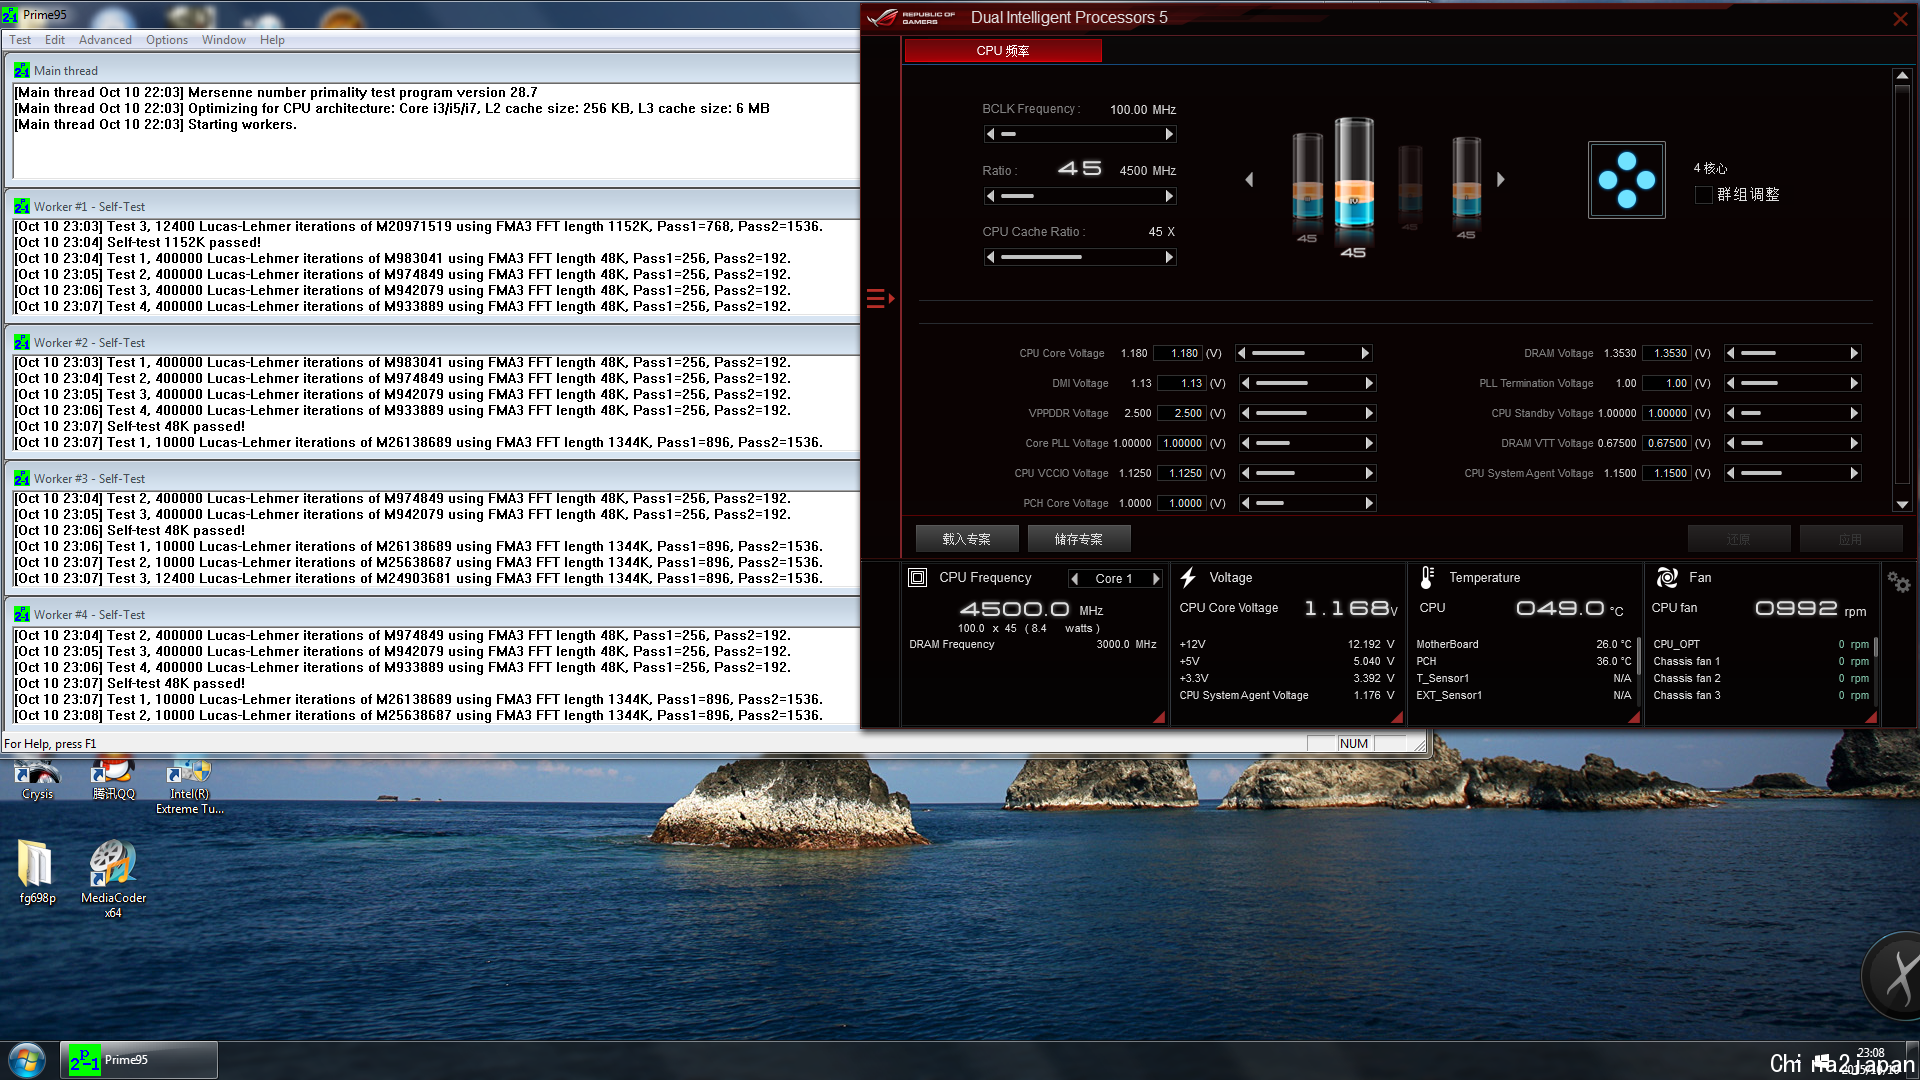This screenshot has height=1080, width=1920.
Task: Select the CPU 频率 tab
Action: pos(1003,51)
